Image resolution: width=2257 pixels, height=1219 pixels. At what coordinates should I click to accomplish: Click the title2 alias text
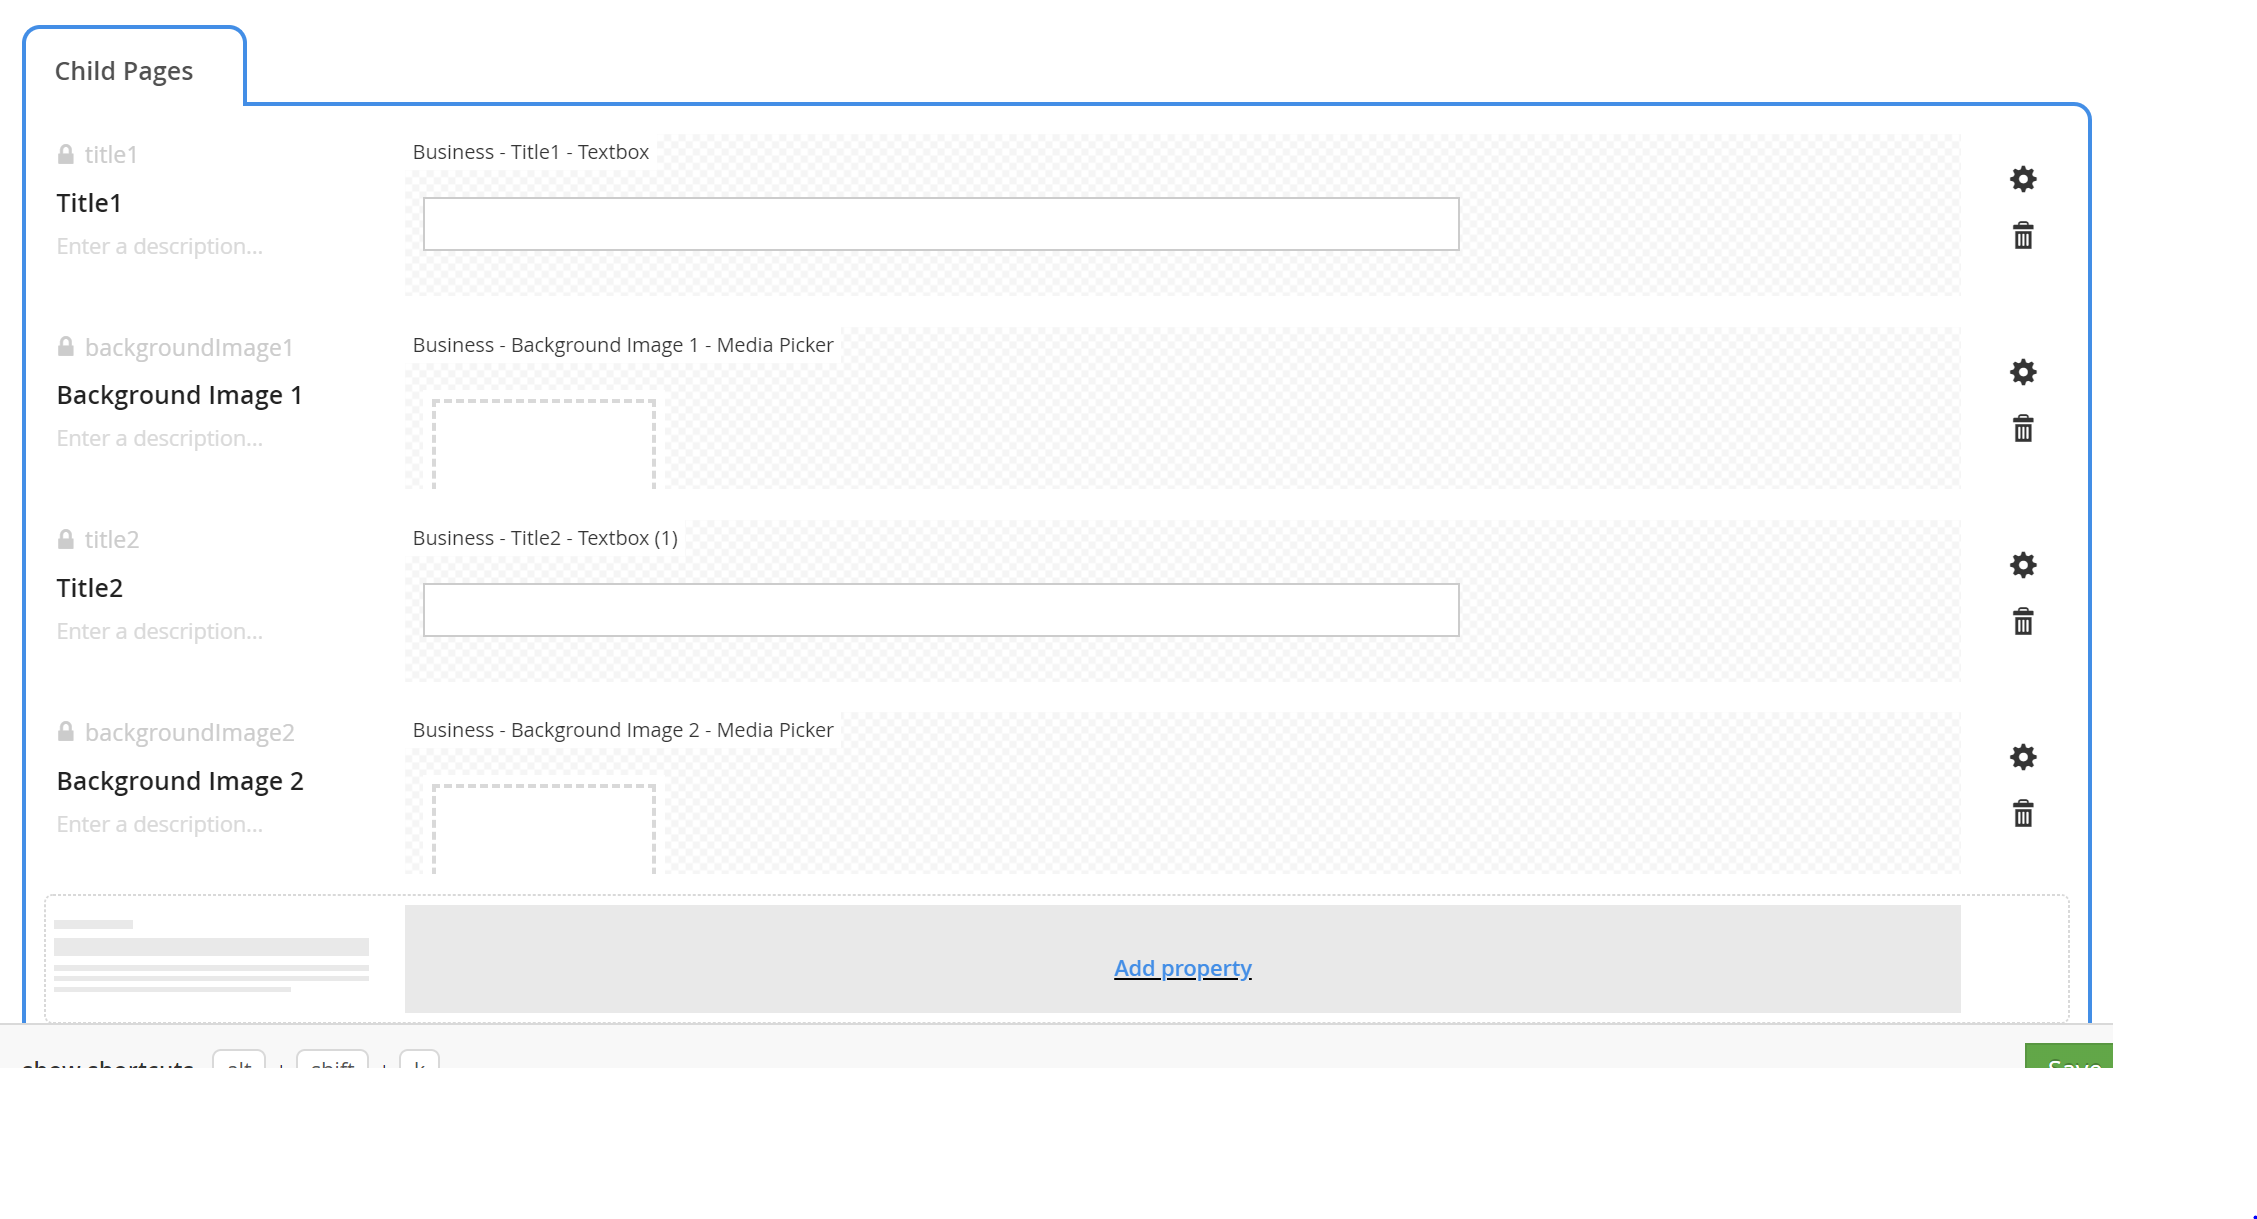[x=112, y=540]
